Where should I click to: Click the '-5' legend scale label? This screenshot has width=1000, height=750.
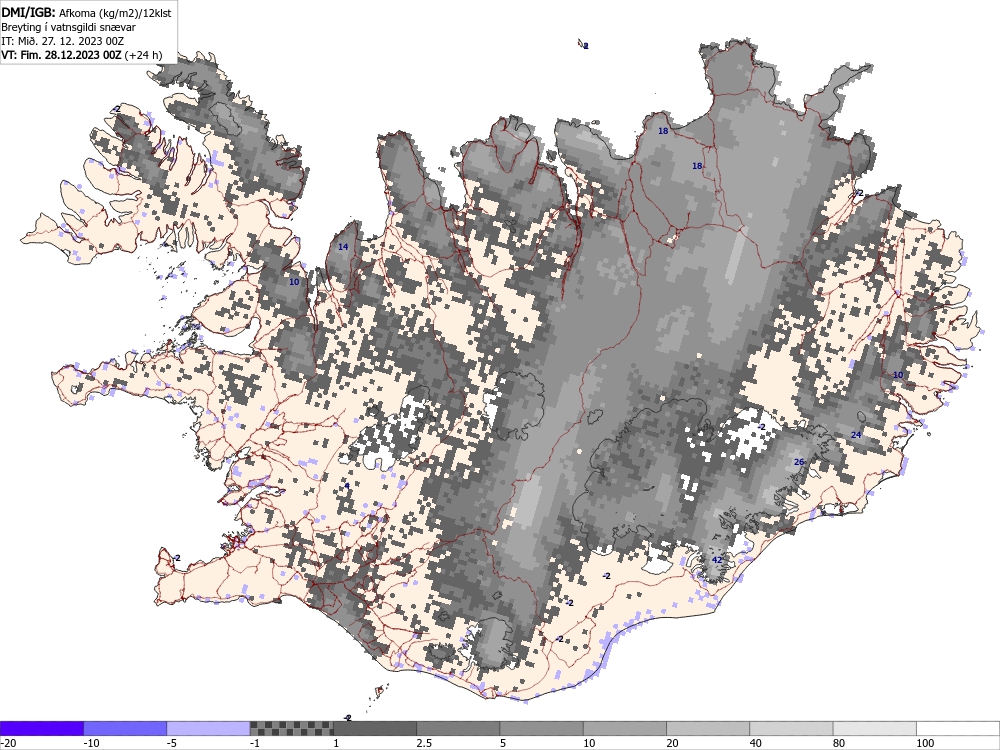tap(172, 743)
